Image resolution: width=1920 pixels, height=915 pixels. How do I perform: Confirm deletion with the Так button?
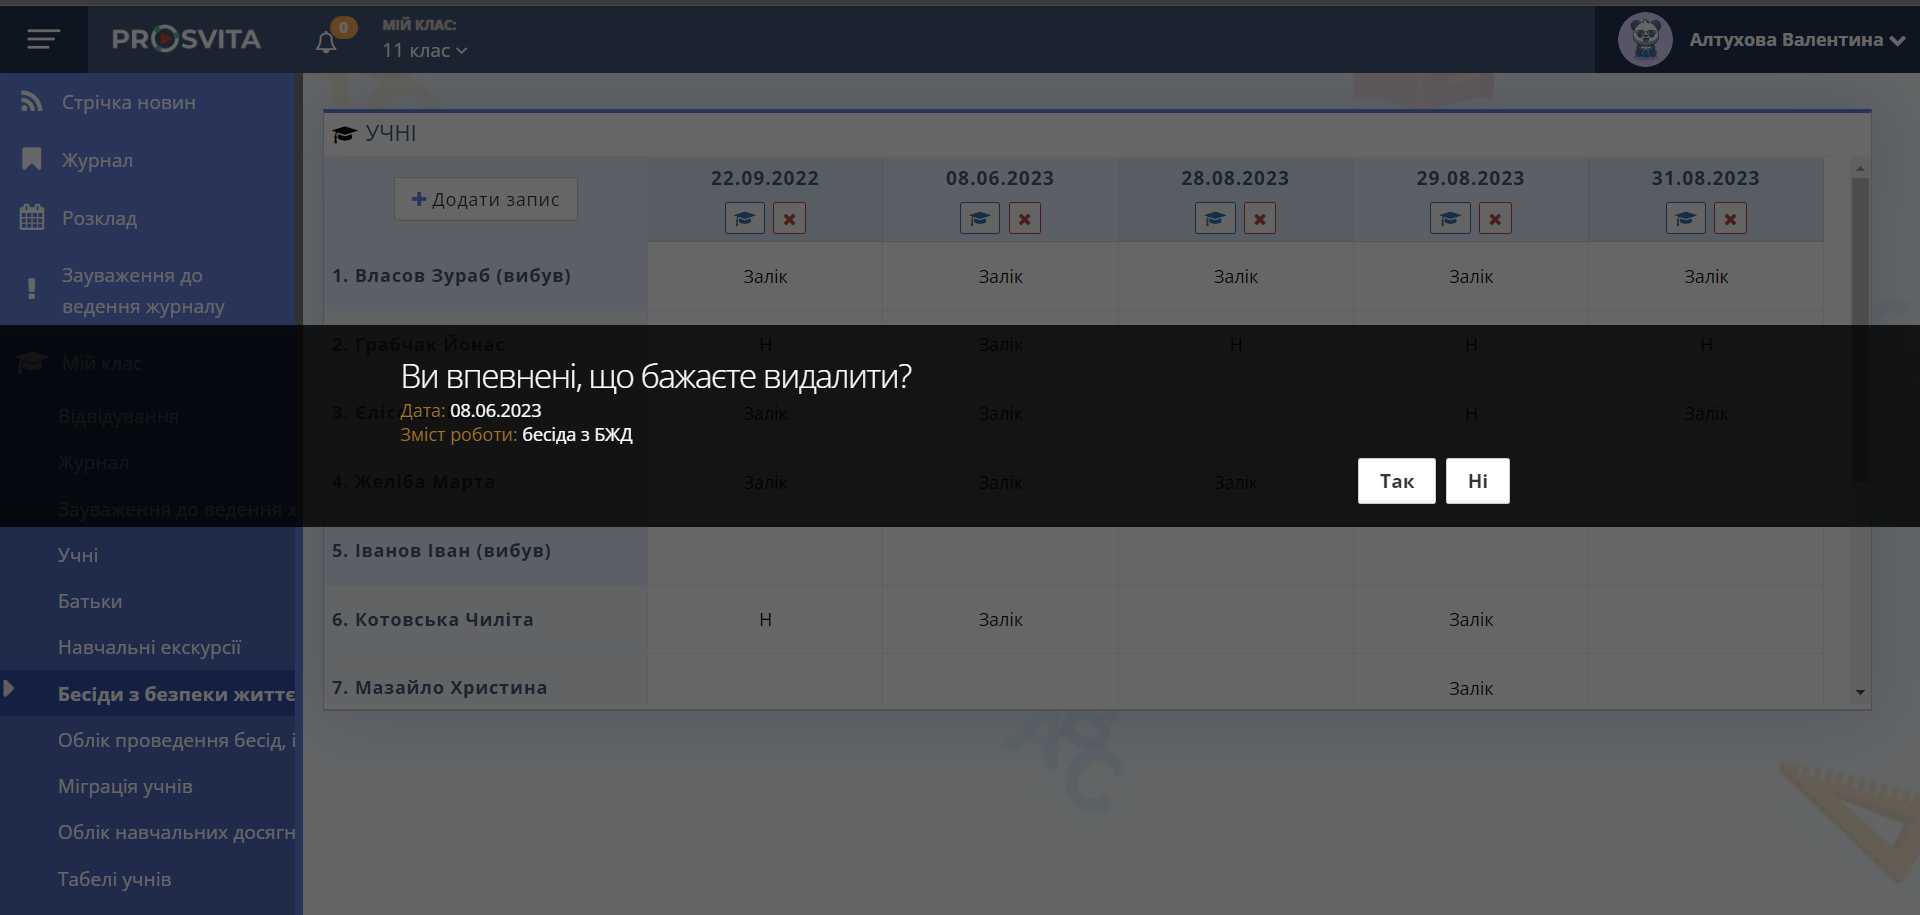point(1396,481)
